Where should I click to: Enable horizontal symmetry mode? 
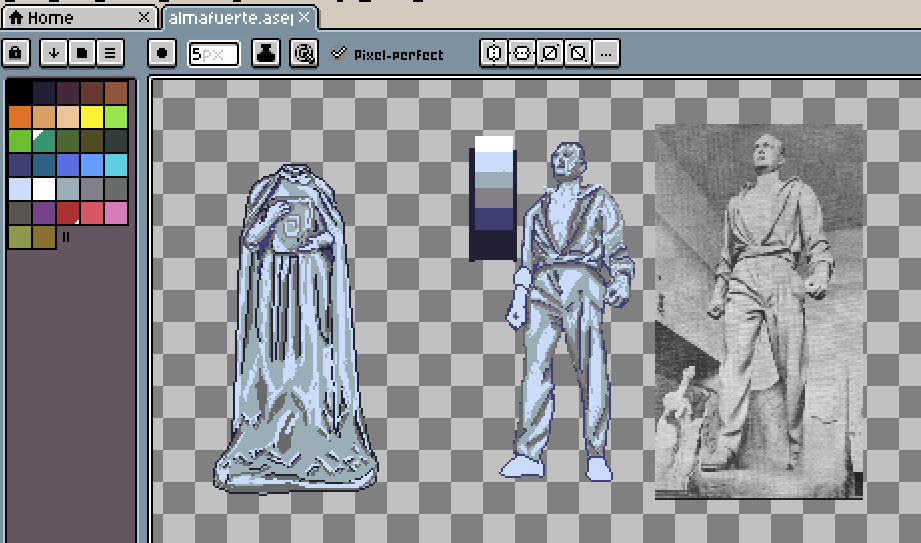[x=492, y=53]
